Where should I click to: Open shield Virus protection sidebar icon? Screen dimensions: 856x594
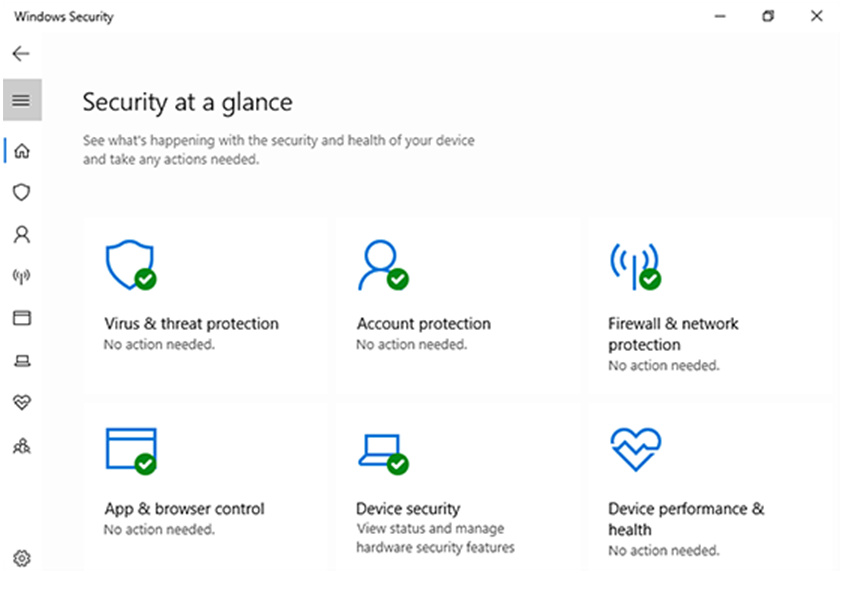tap(22, 192)
